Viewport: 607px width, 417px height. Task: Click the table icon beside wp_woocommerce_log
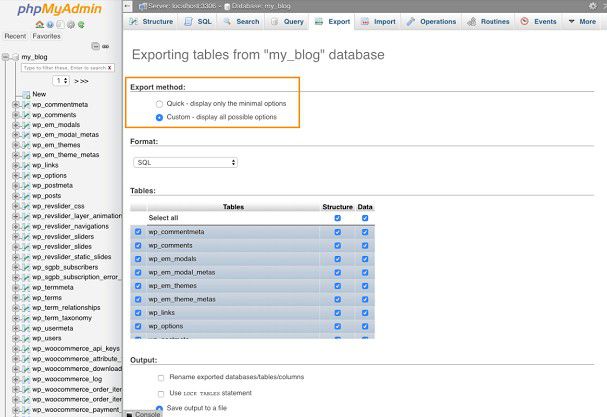[x=26, y=379]
